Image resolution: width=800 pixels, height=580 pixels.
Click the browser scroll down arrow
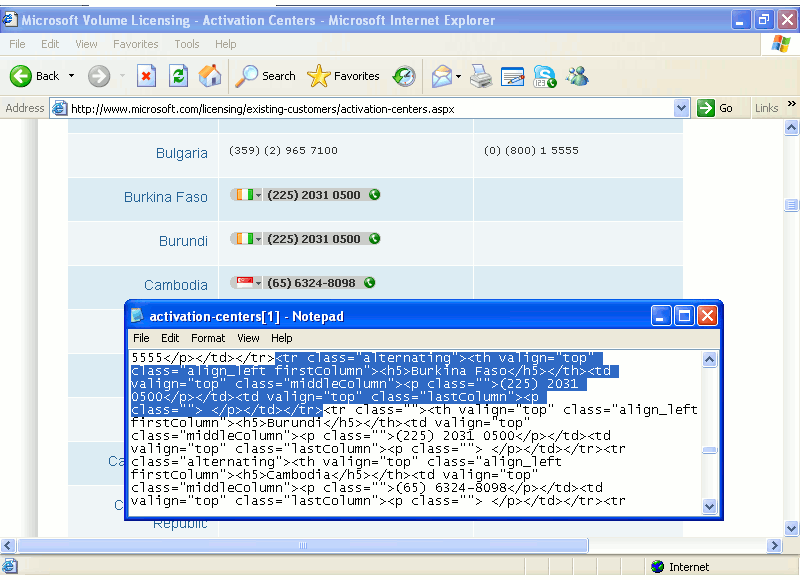coord(791,528)
